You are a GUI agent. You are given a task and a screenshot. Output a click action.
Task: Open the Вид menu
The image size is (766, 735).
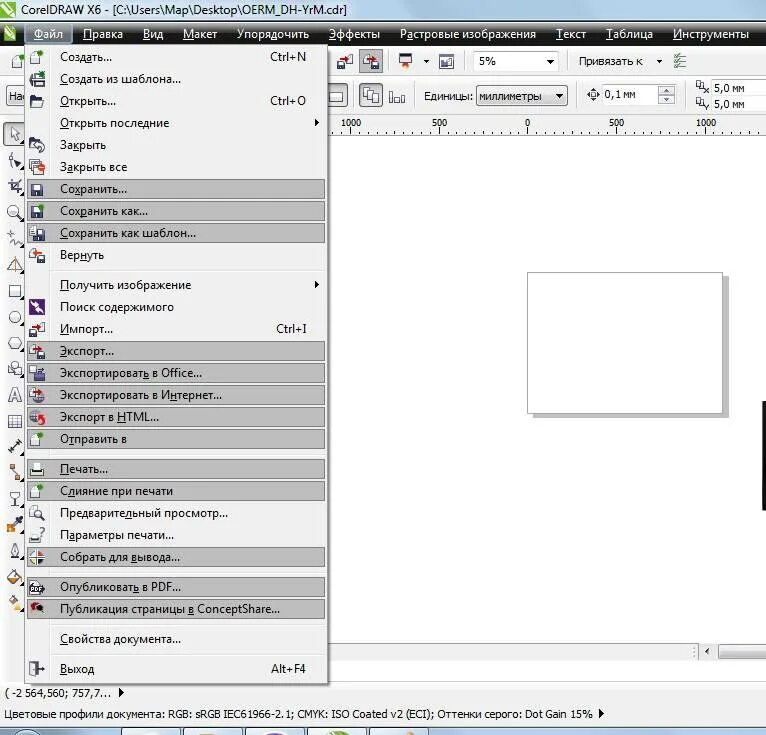coord(153,34)
